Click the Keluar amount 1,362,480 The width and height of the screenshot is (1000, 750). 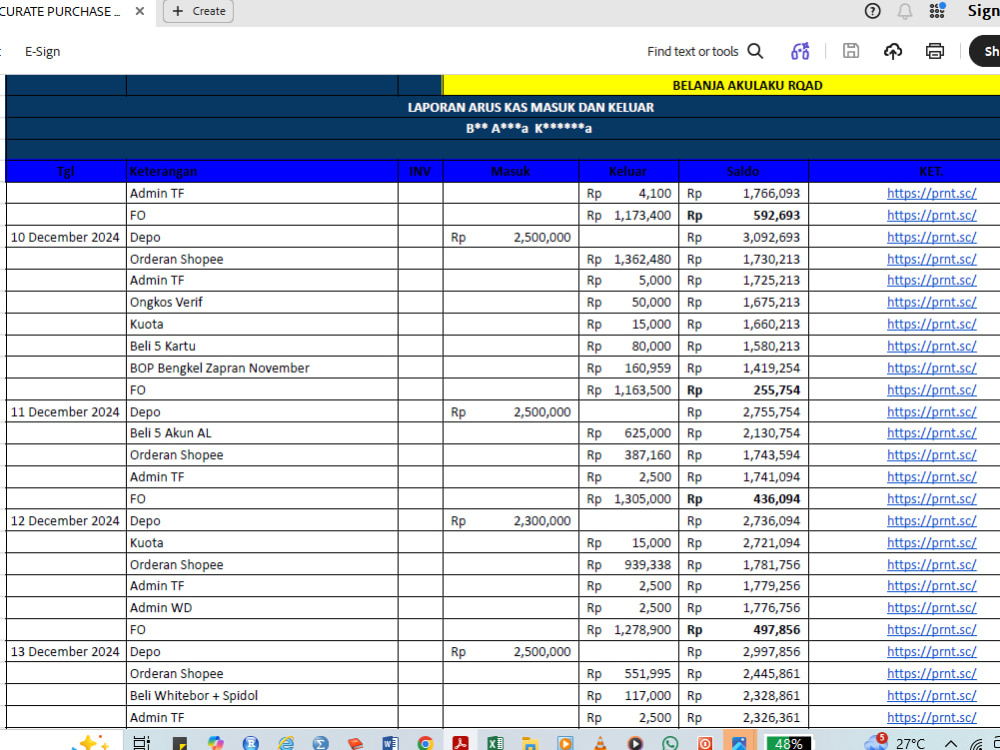[x=642, y=260]
